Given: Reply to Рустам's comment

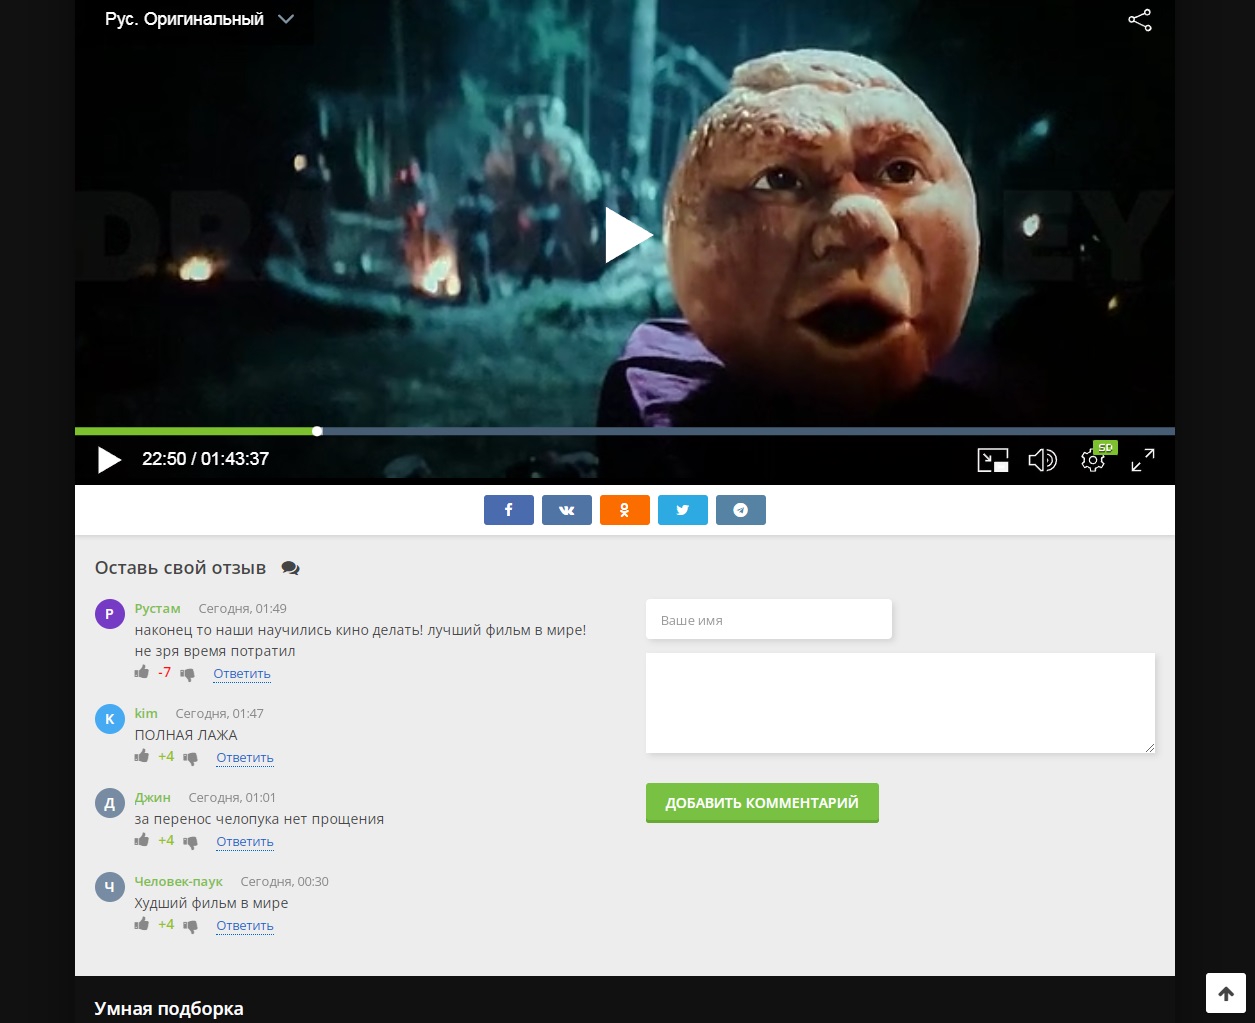Looking at the screenshot, I should (x=242, y=673).
